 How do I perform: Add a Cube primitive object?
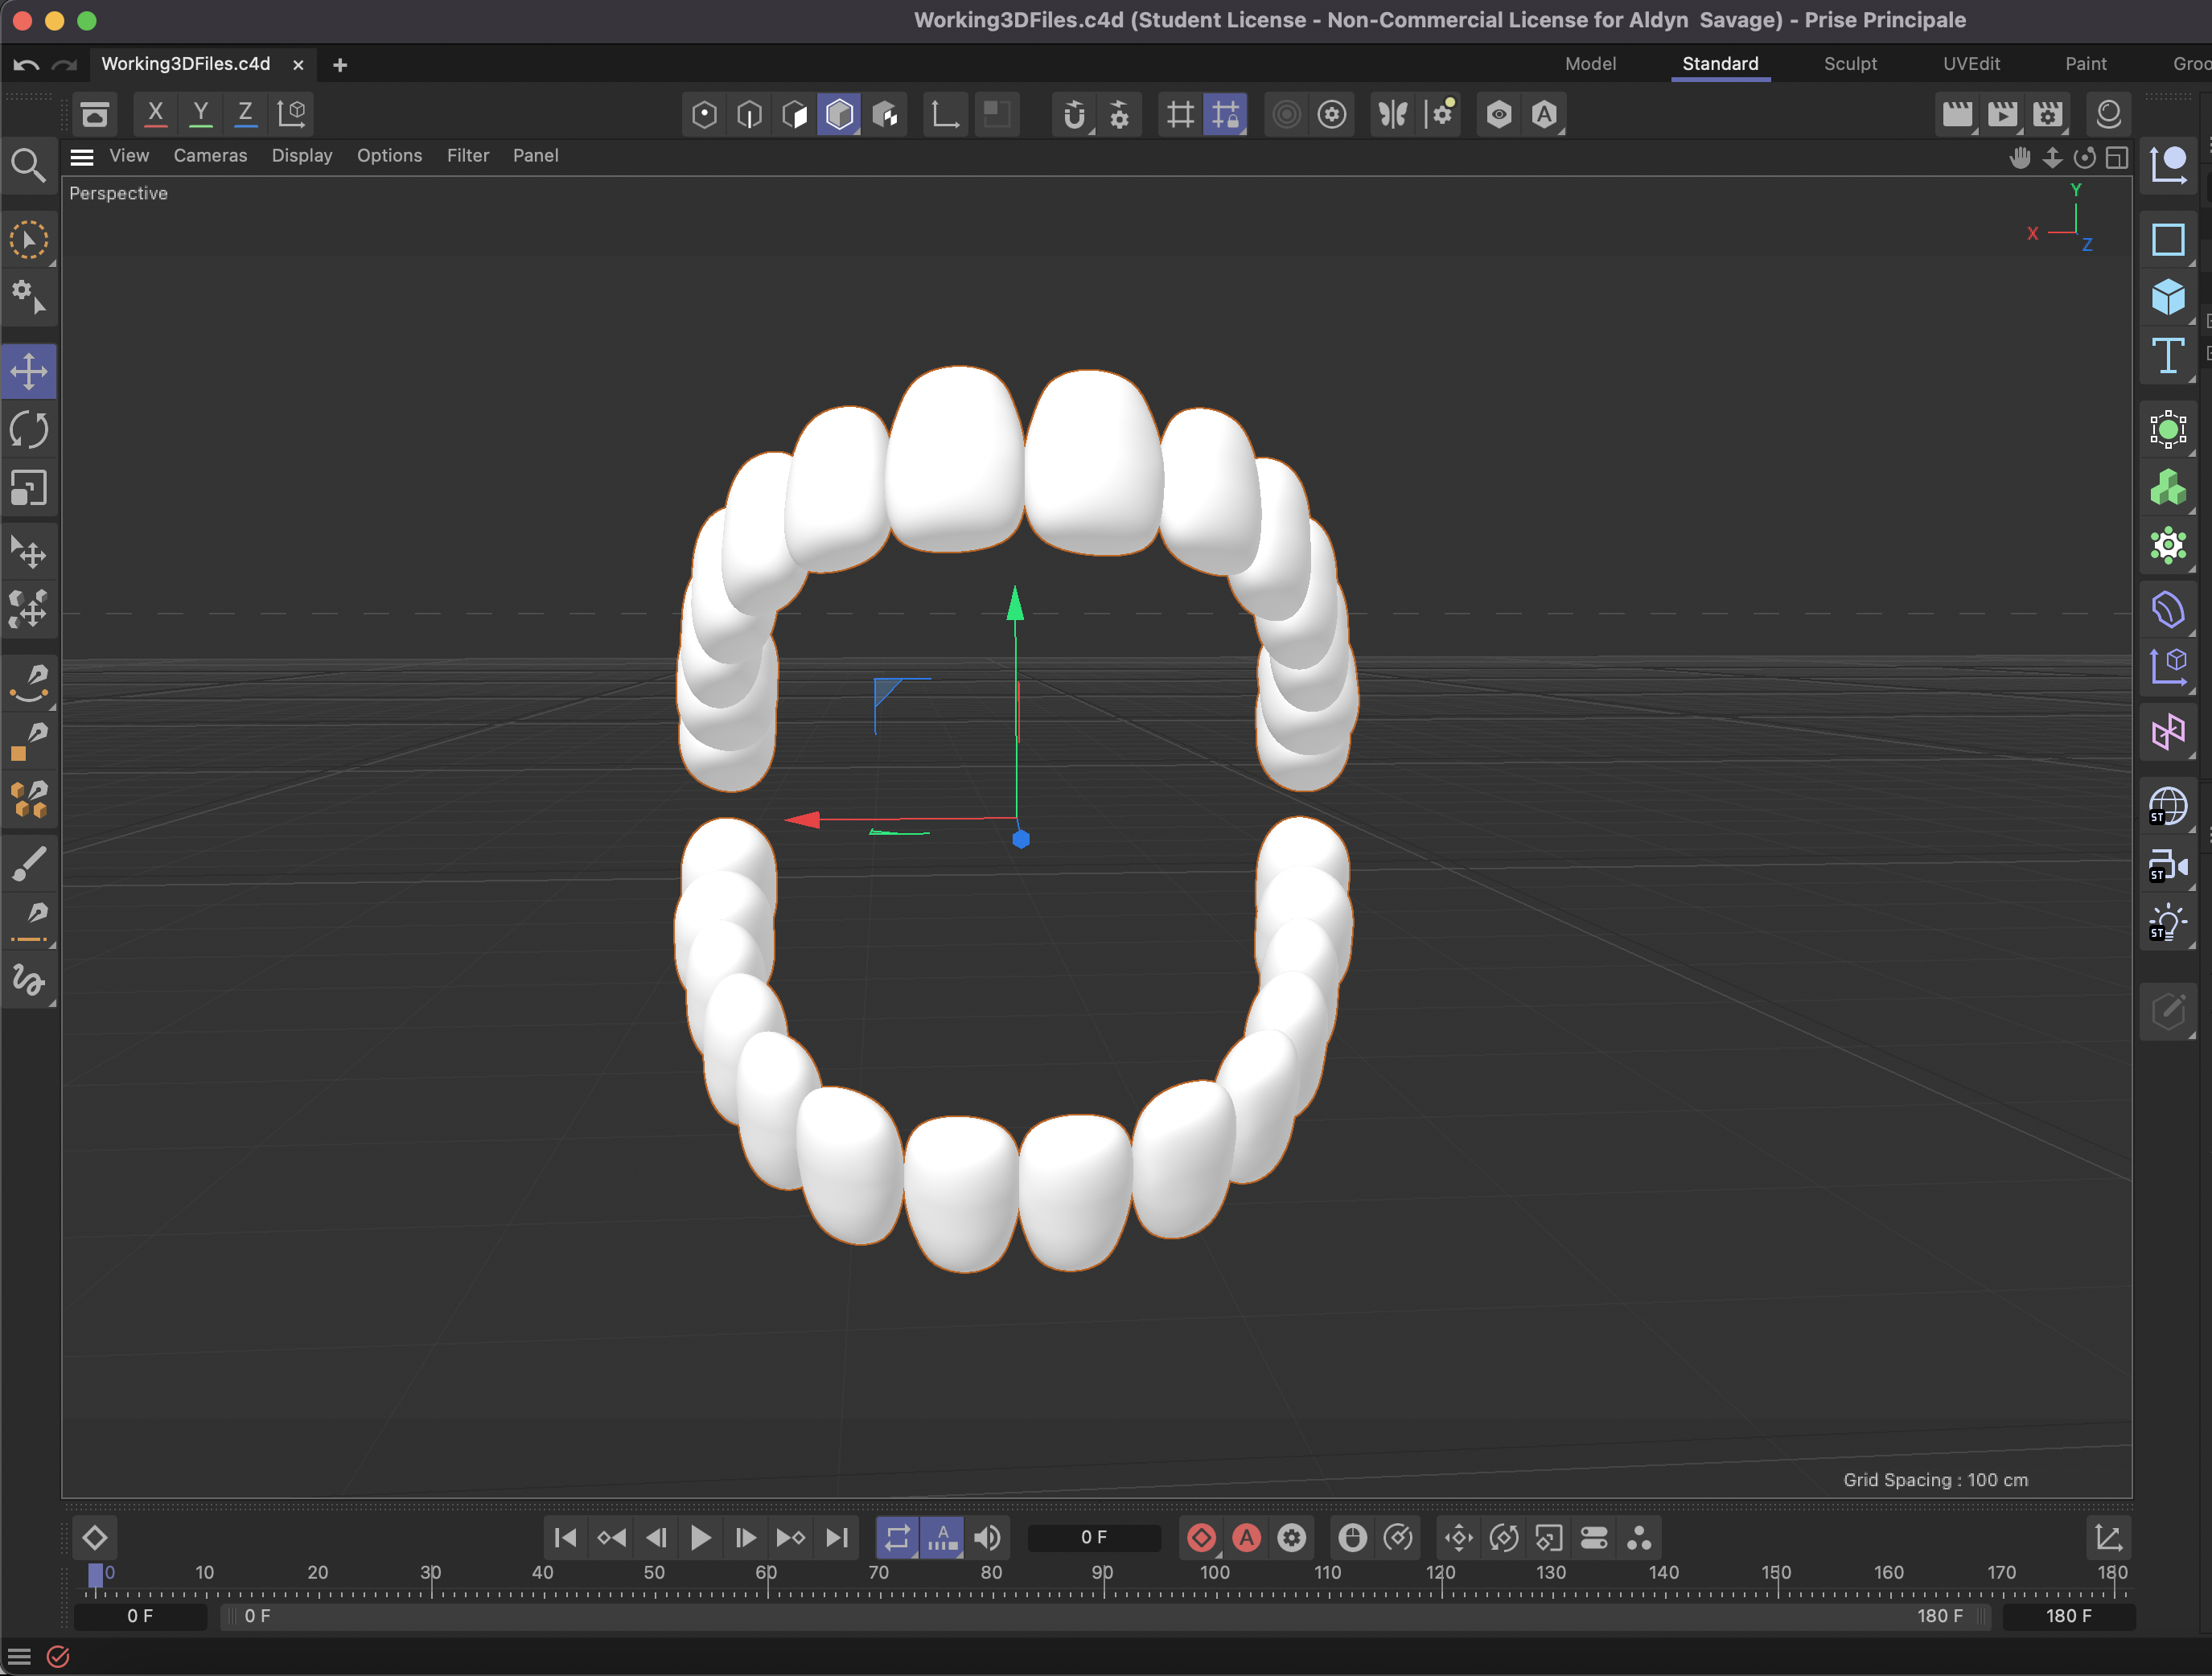pos(2167,298)
